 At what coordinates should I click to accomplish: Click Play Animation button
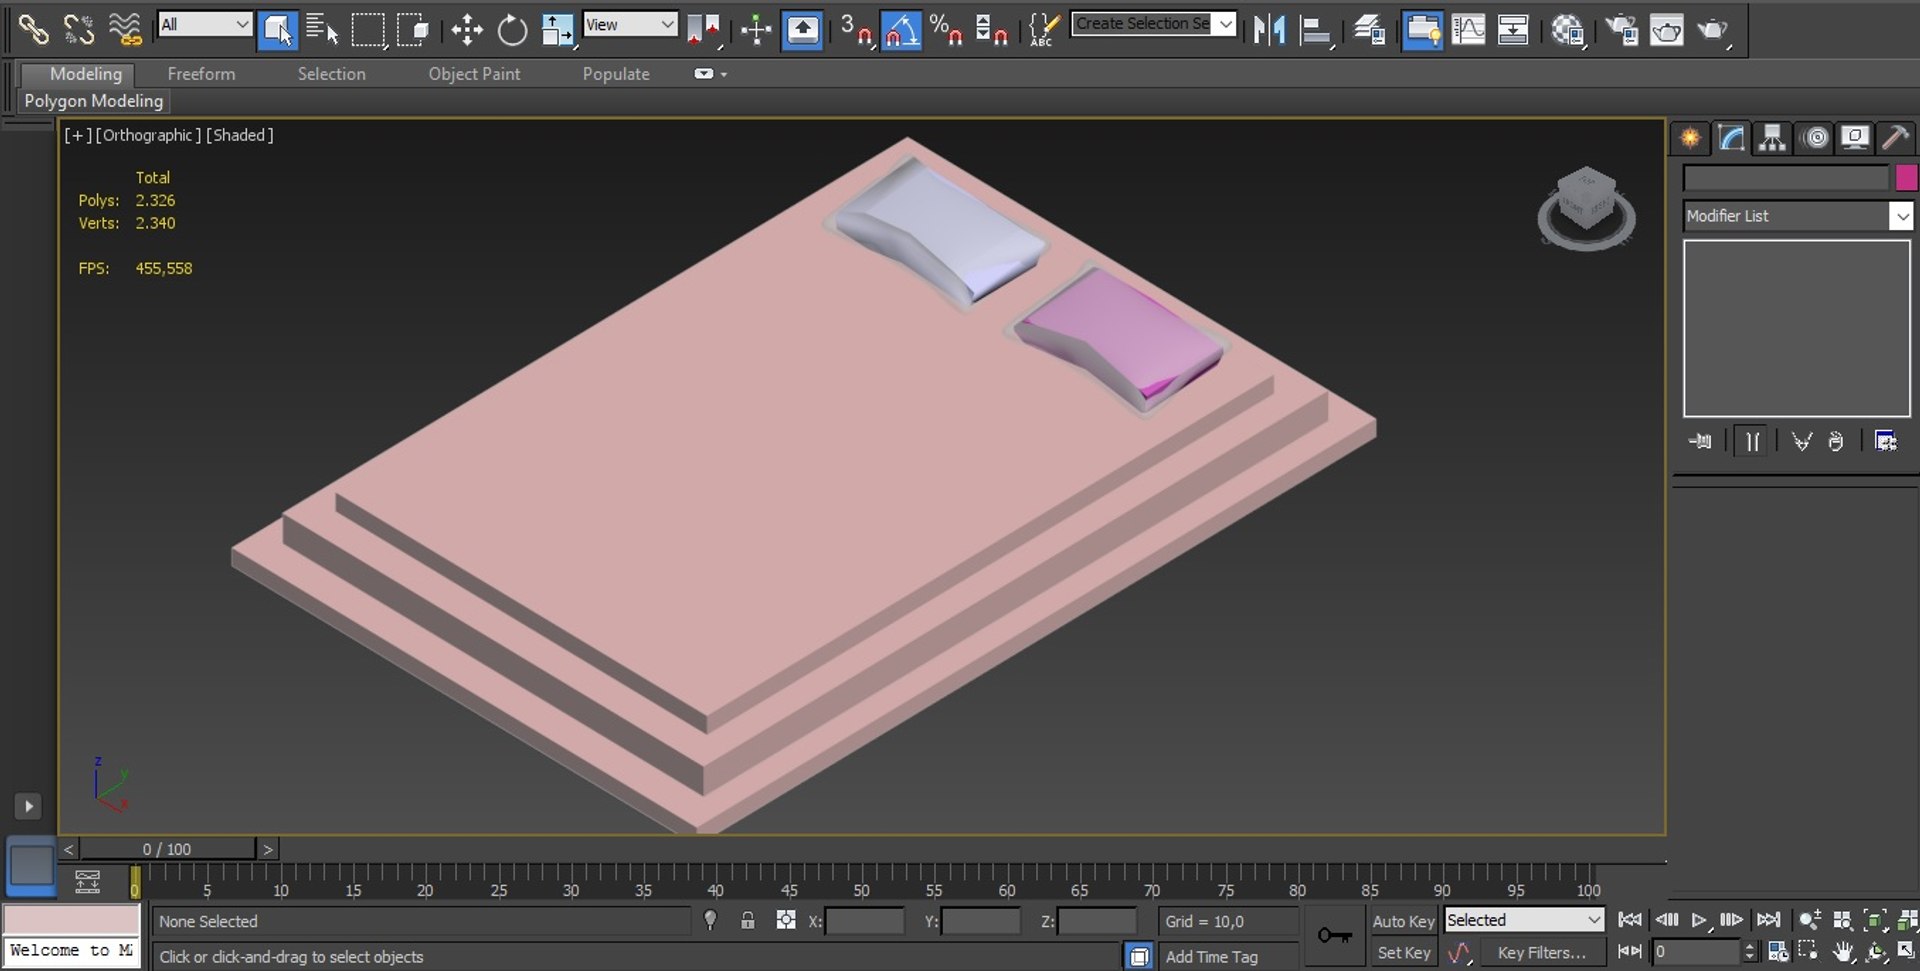click(1698, 920)
